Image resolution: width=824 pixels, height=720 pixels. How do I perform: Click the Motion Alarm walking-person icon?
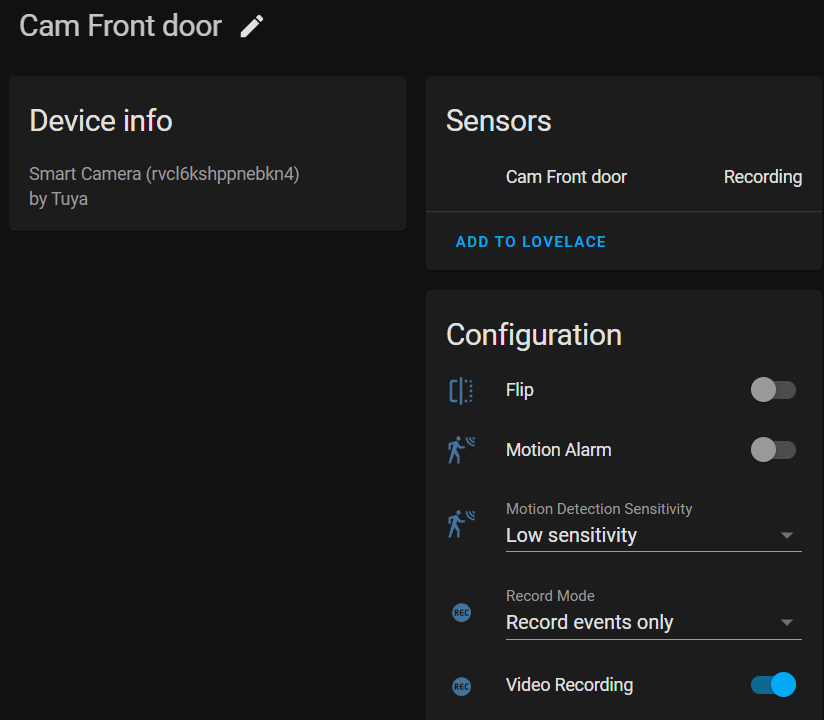pos(461,450)
